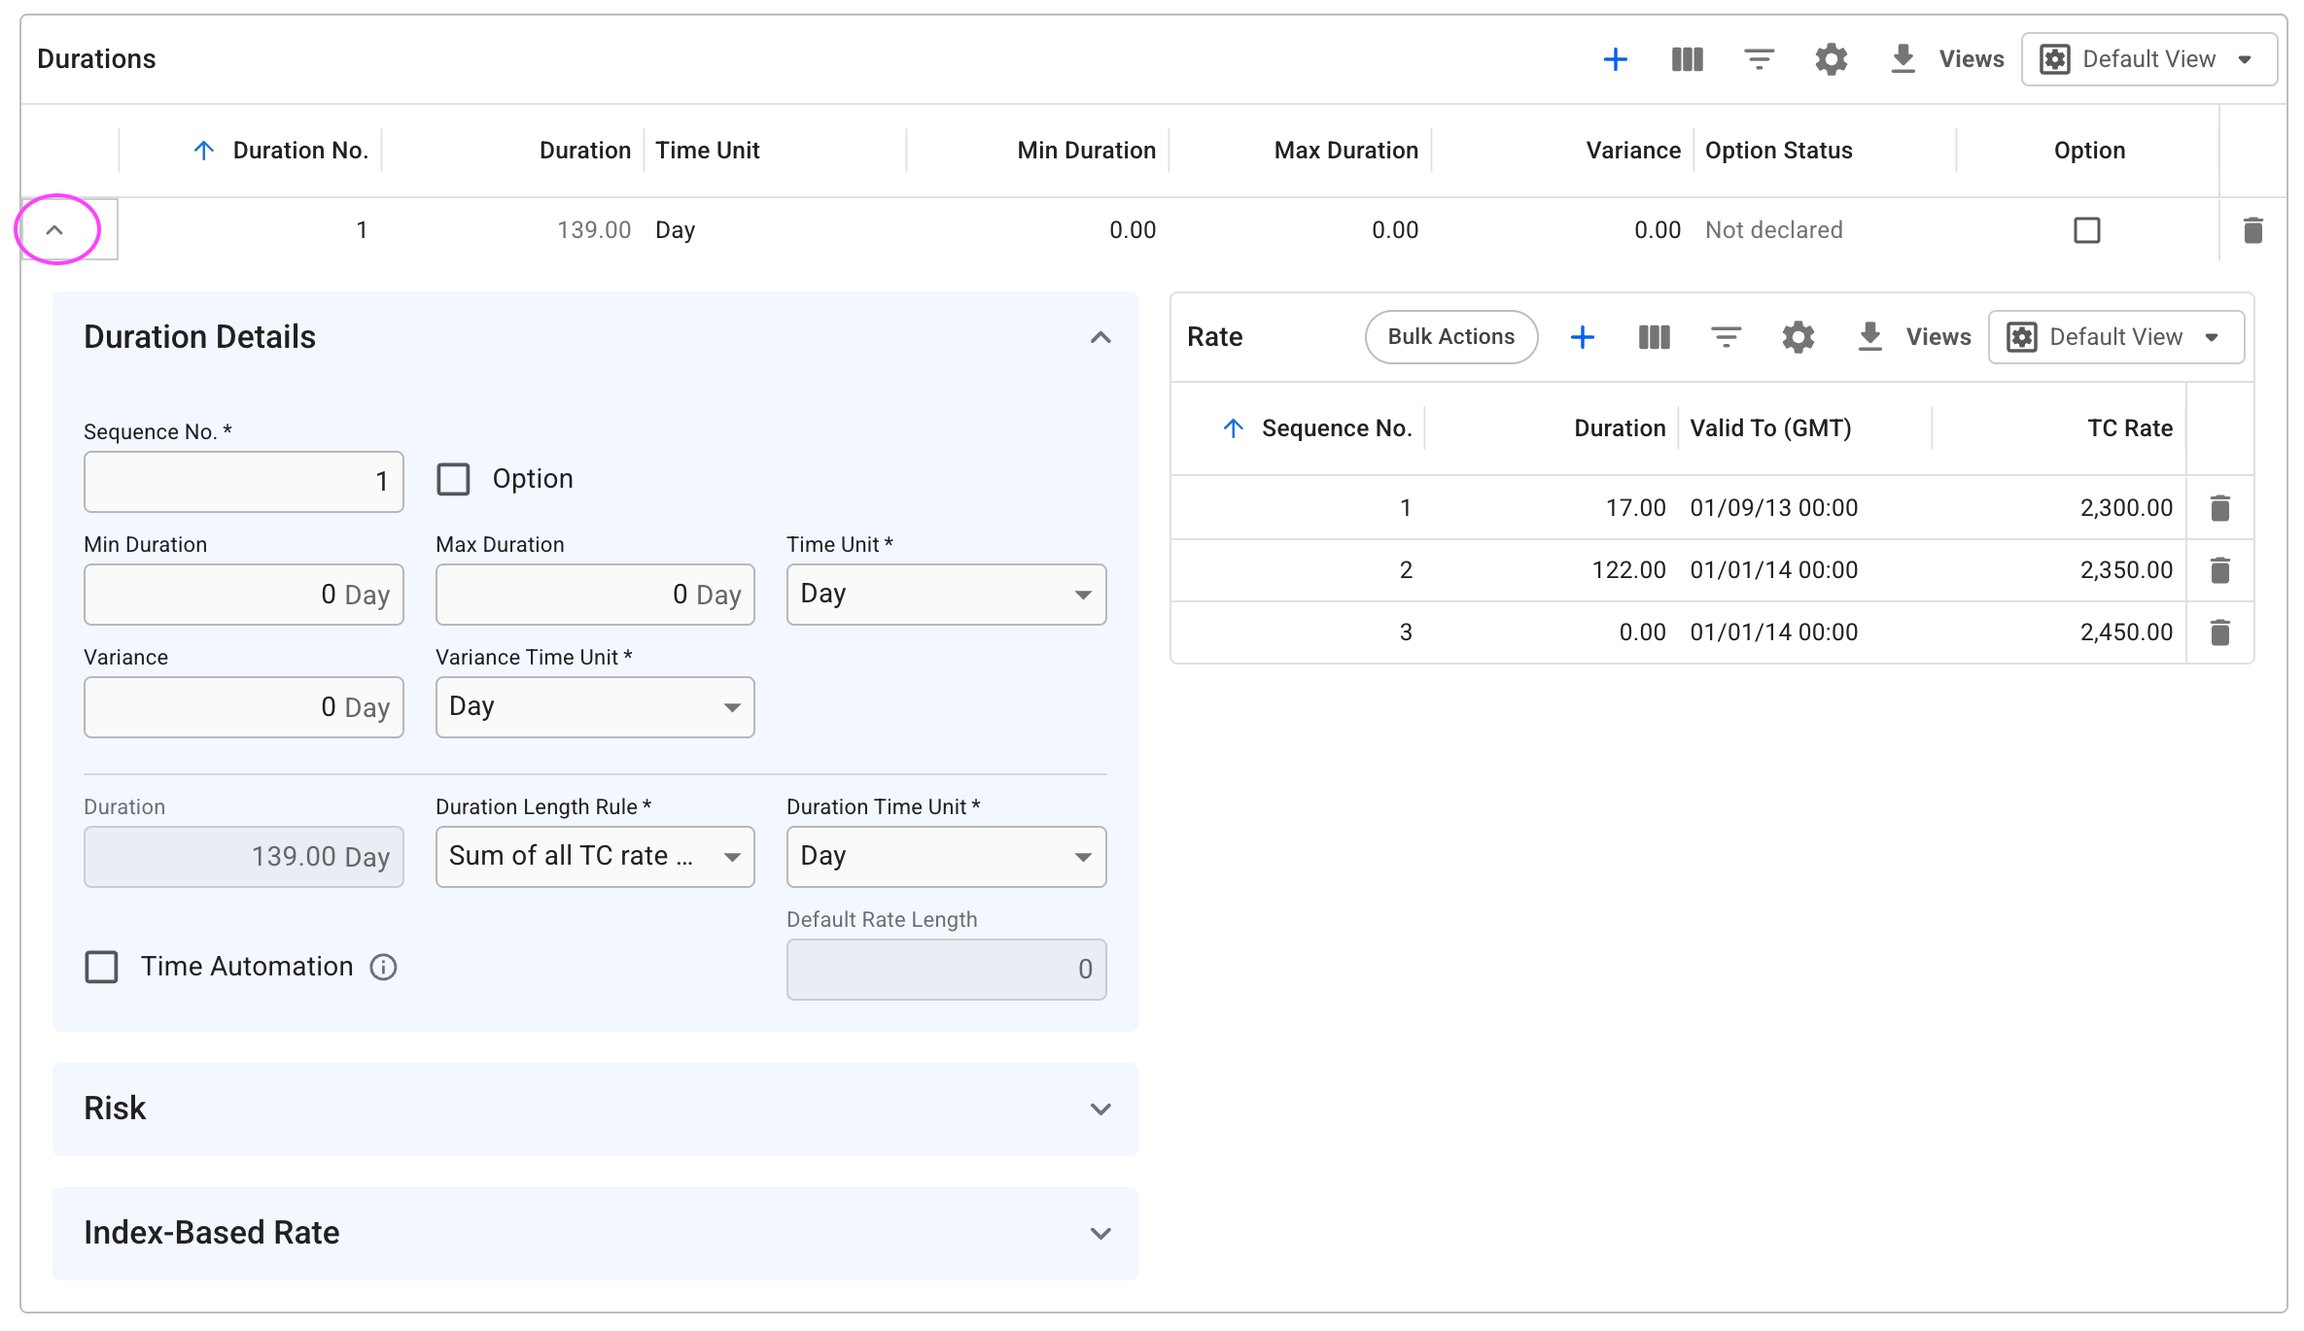Screen dimensions: 2304x1331
Task: Click Duration column header in Rate table
Action: pyautogui.click(x=1620, y=428)
